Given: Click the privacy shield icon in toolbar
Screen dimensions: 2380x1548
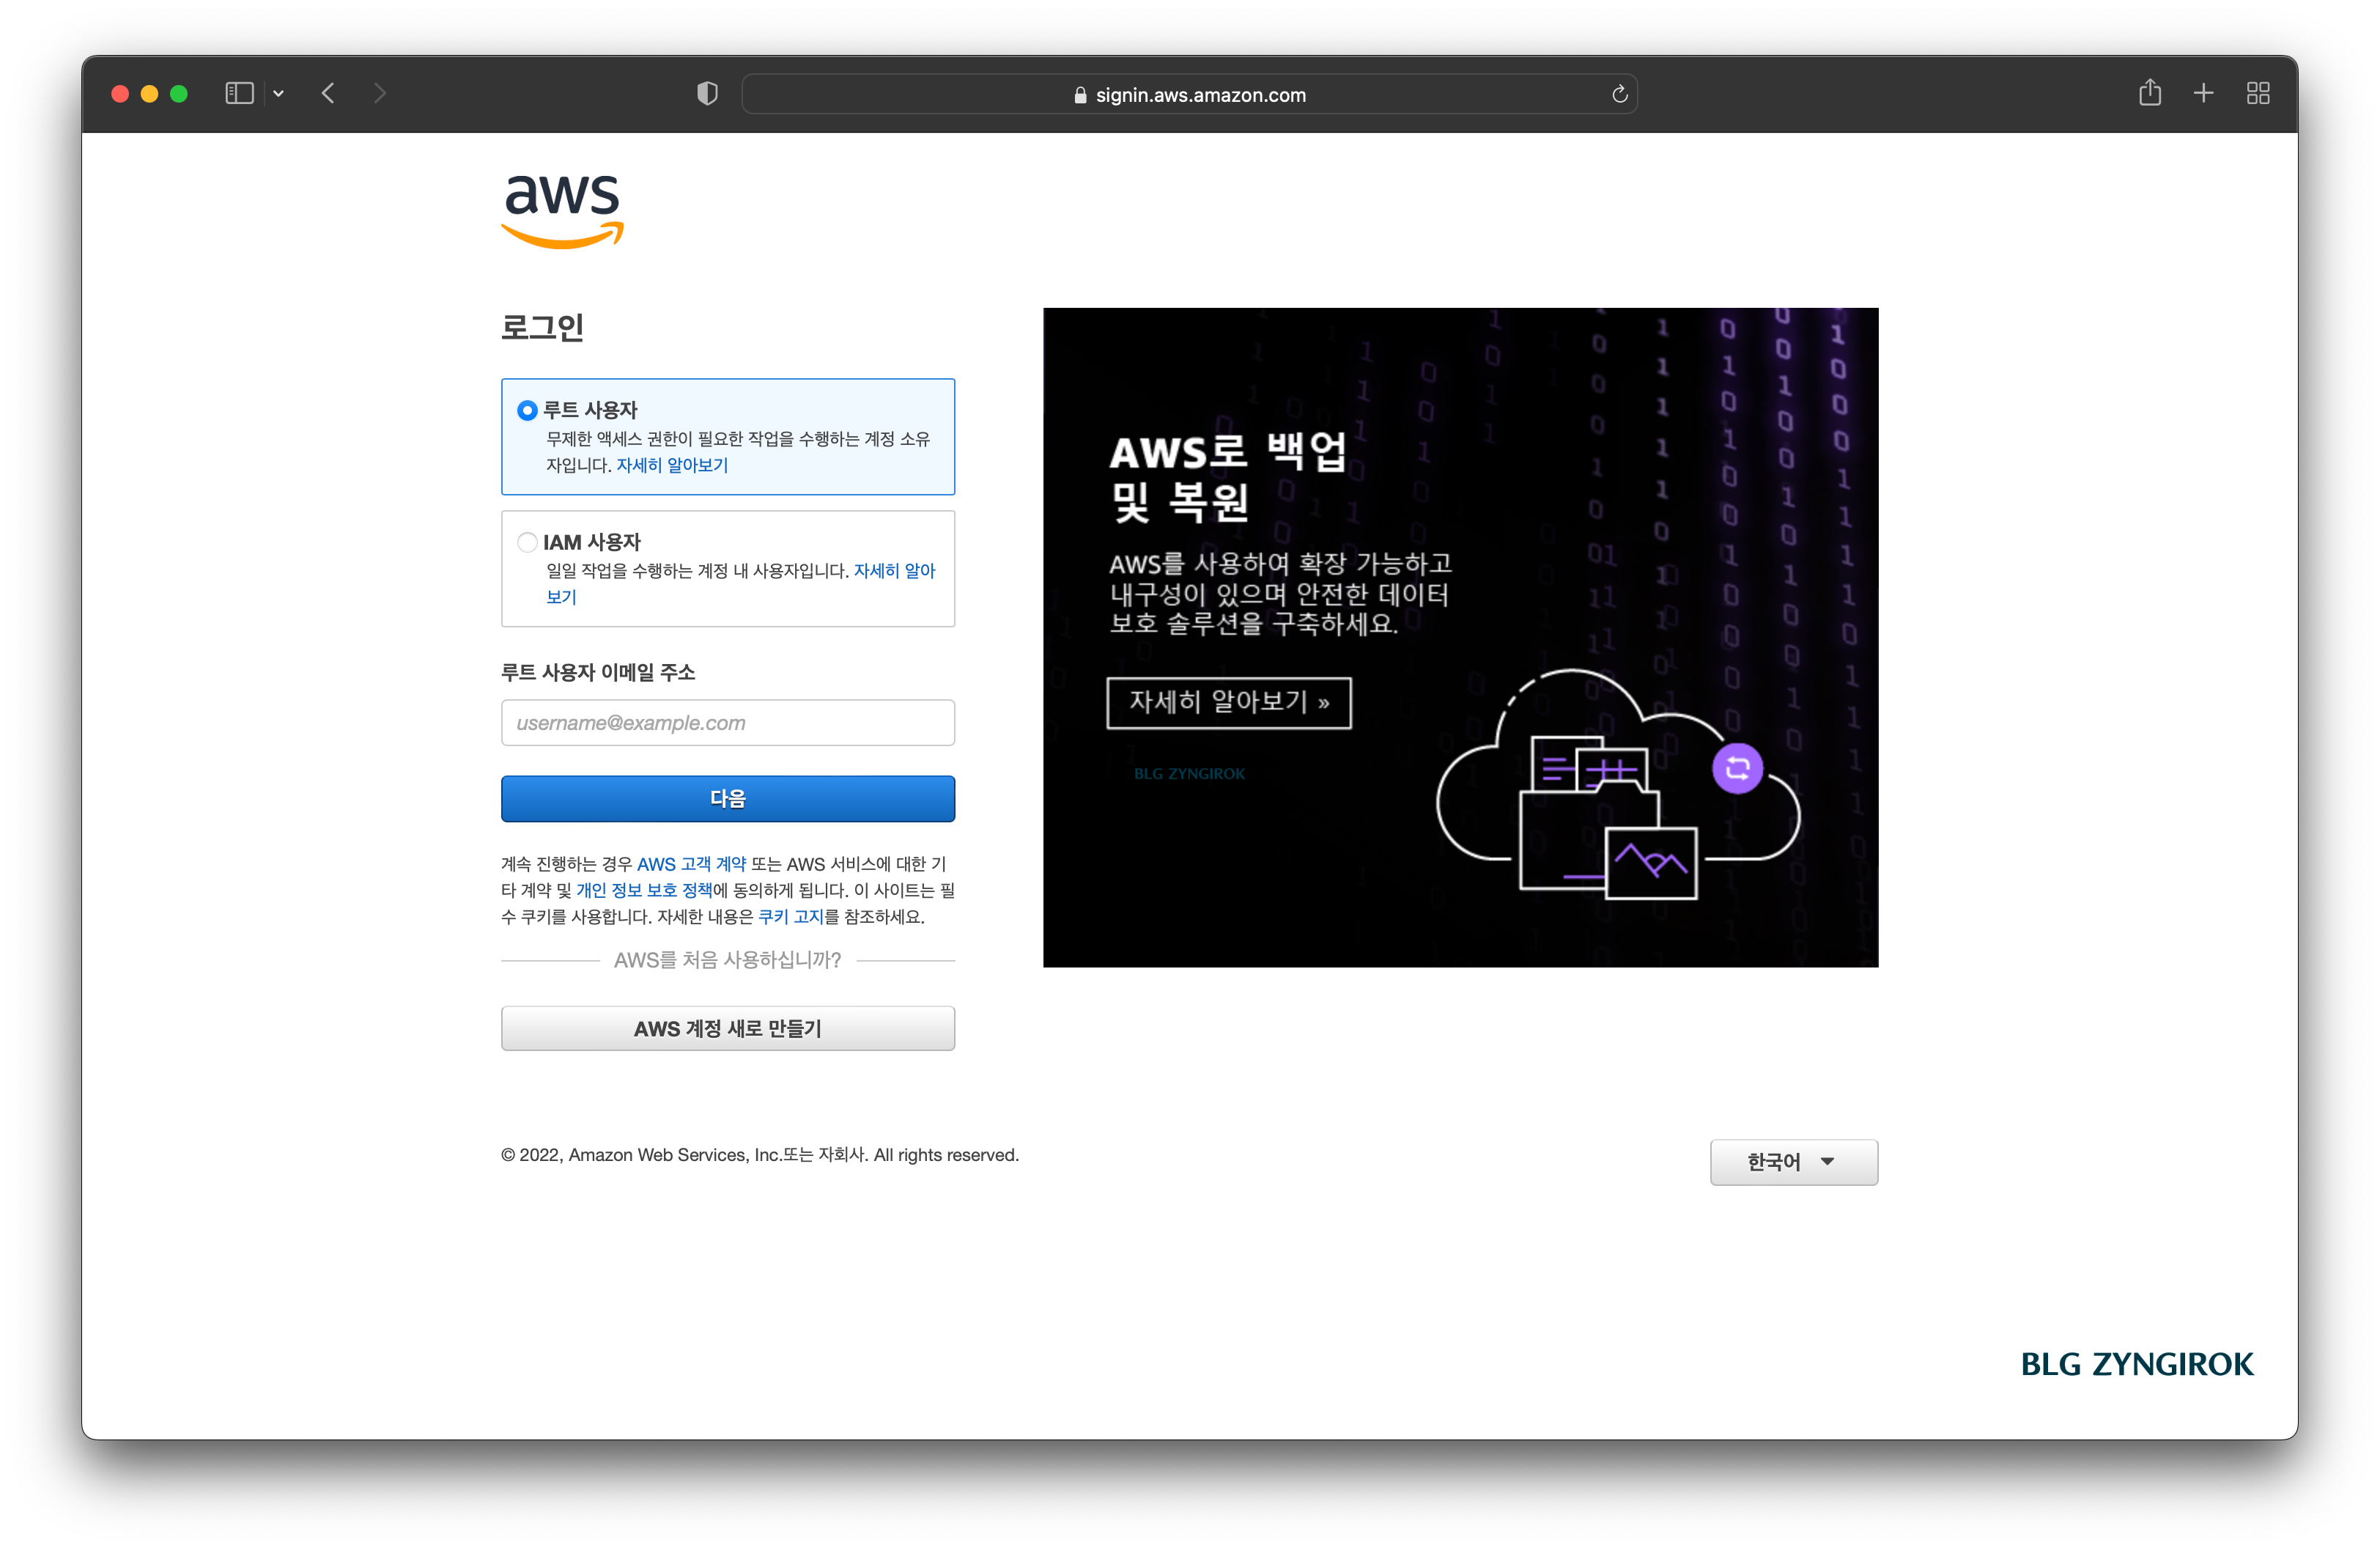Looking at the screenshot, I should tap(706, 92).
